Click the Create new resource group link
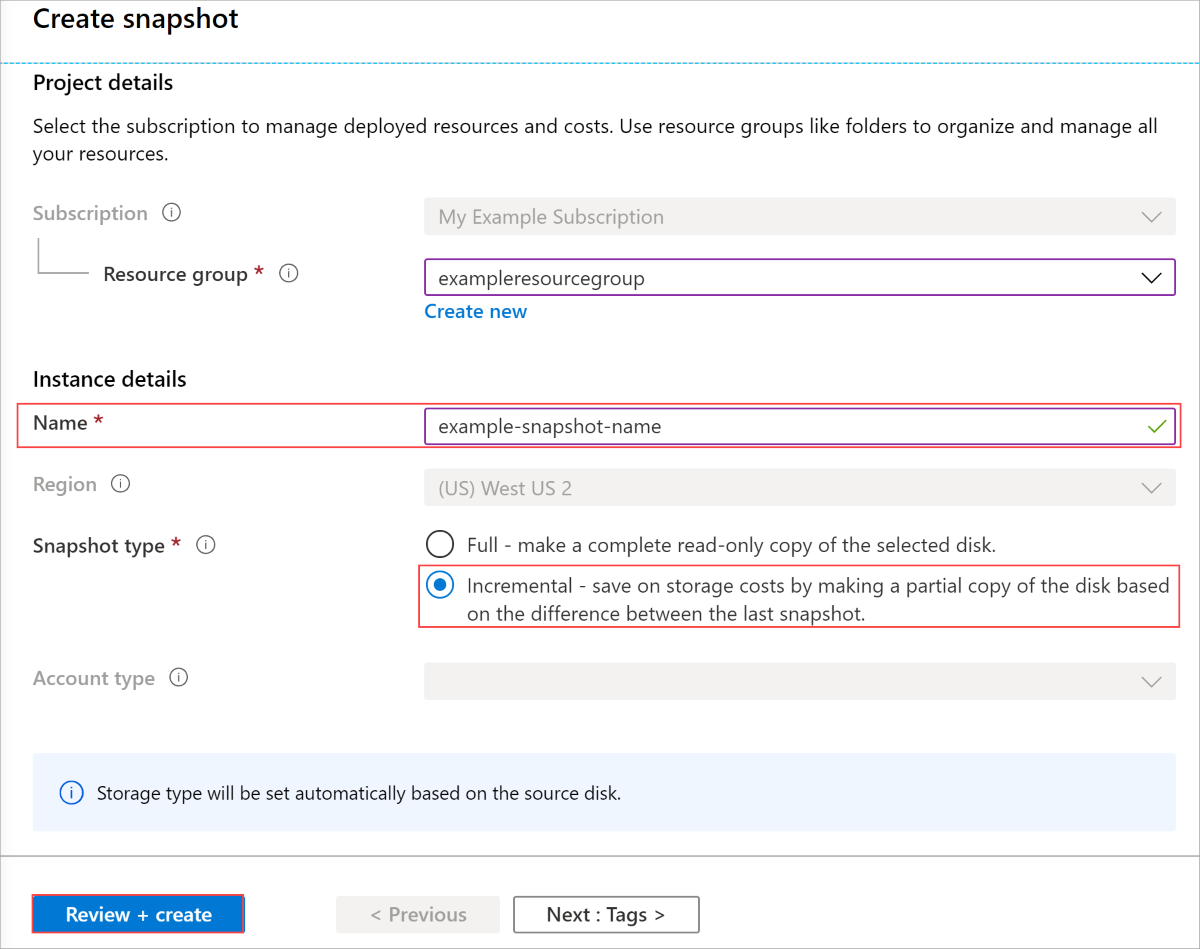Screen dimensions: 1200x949 click(x=475, y=311)
